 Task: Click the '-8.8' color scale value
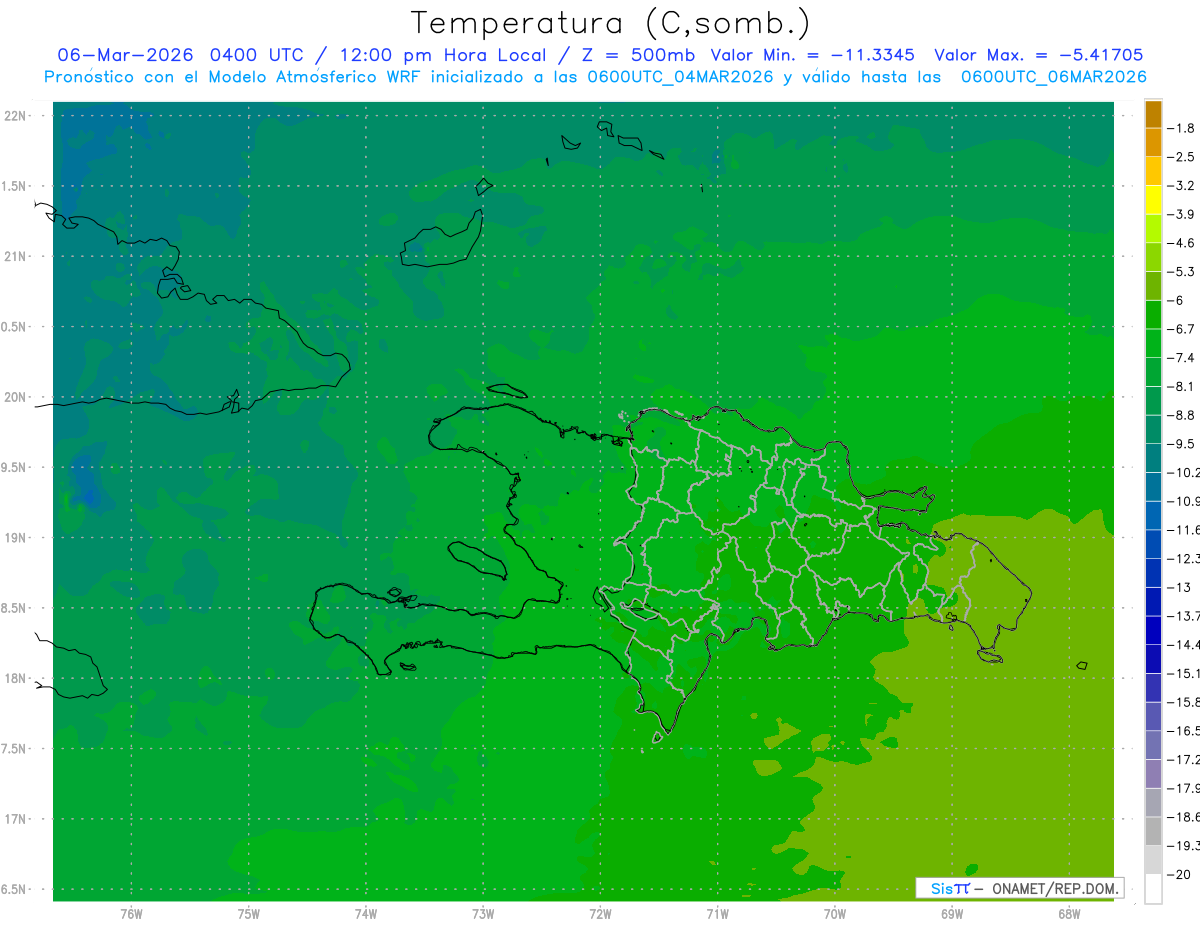(1182, 415)
